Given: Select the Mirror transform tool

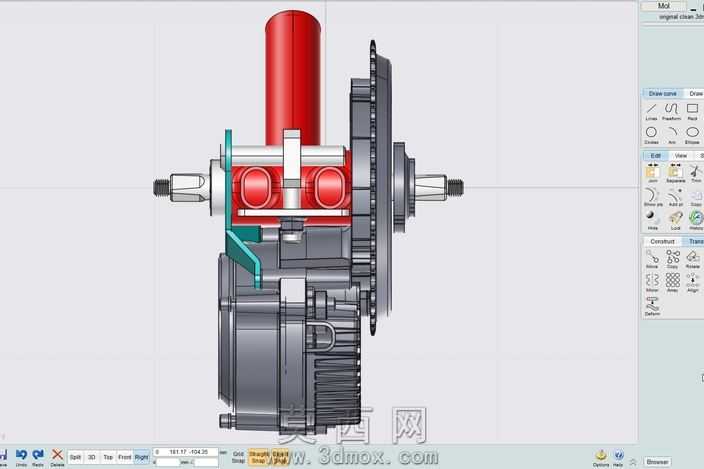Looking at the screenshot, I should pos(652,283).
